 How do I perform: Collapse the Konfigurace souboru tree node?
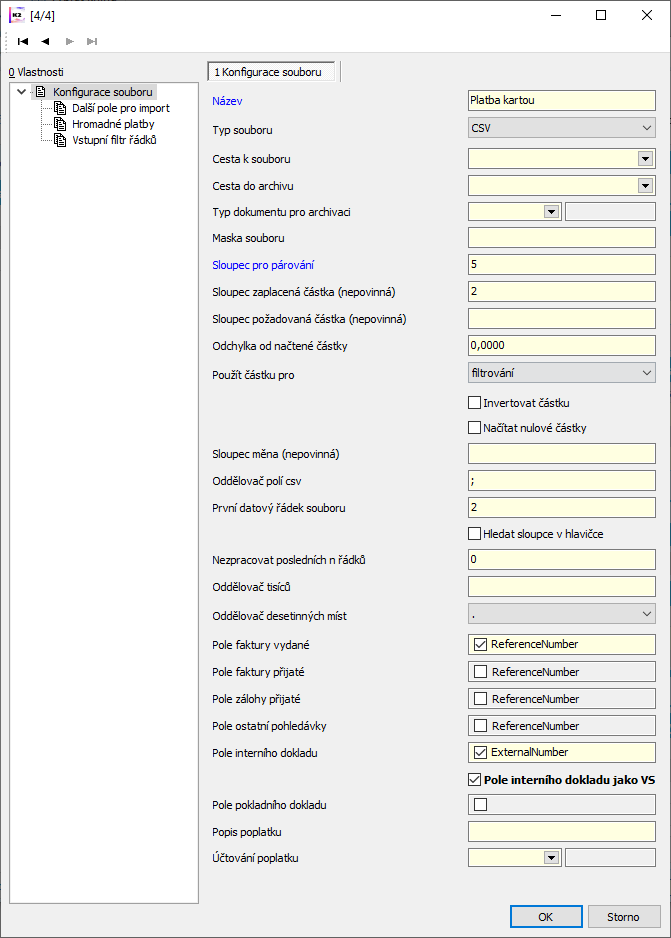pyautogui.click(x=22, y=92)
